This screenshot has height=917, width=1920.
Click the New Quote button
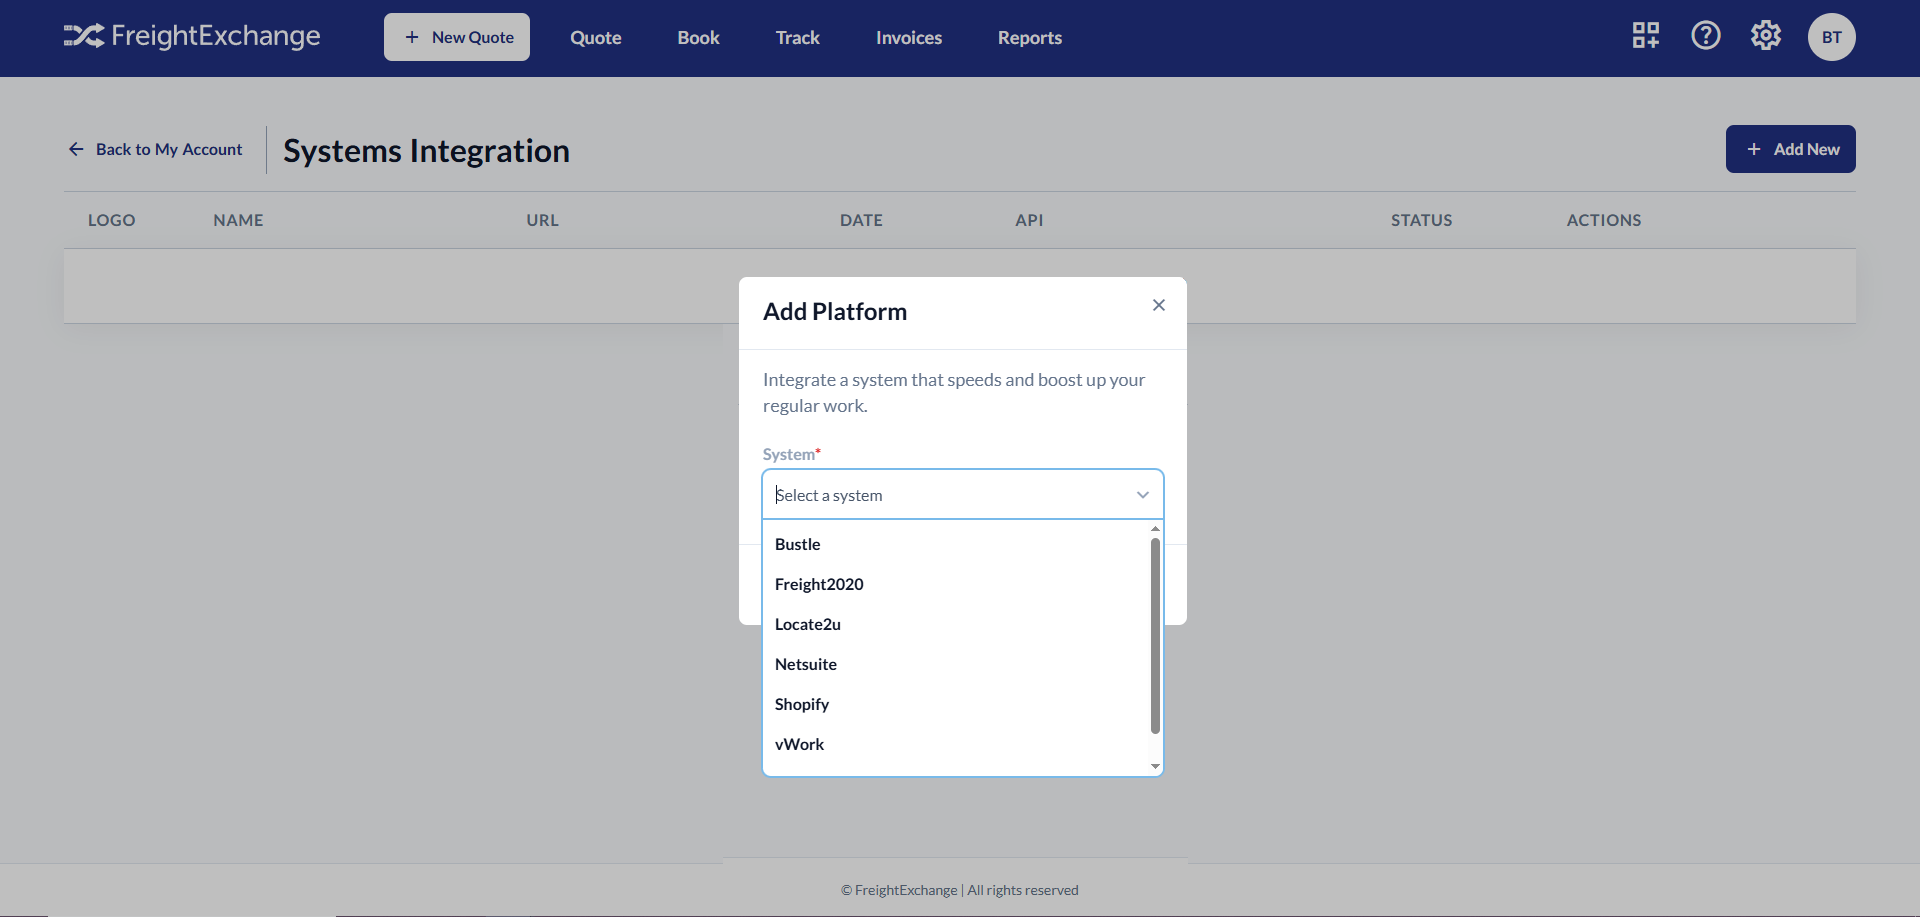pyautogui.click(x=457, y=37)
